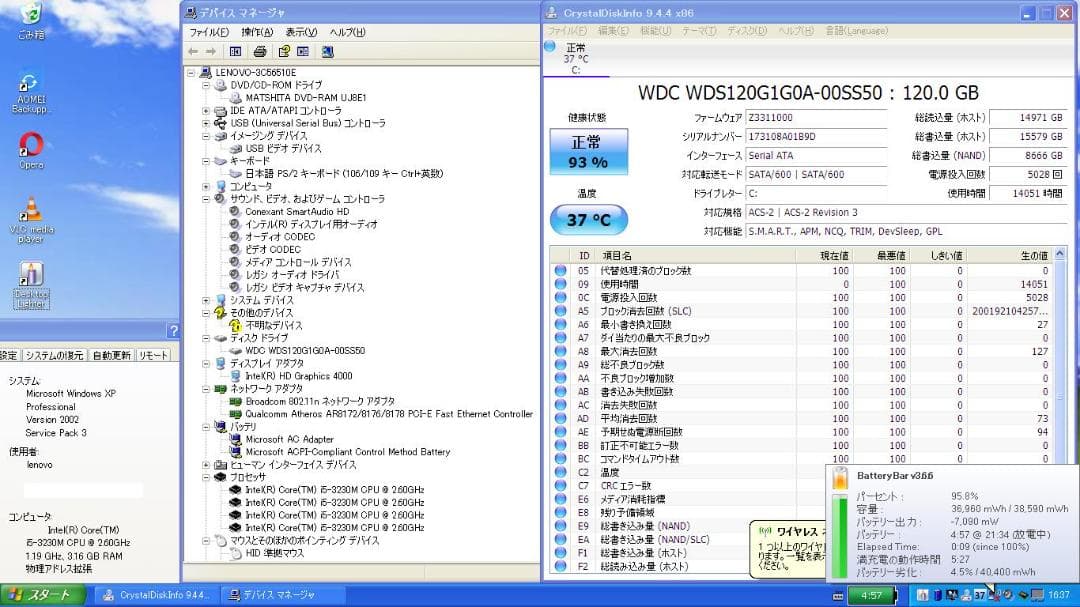Open the ごみ箱 (Recycle Bin) desktop icon

[30, 22]
